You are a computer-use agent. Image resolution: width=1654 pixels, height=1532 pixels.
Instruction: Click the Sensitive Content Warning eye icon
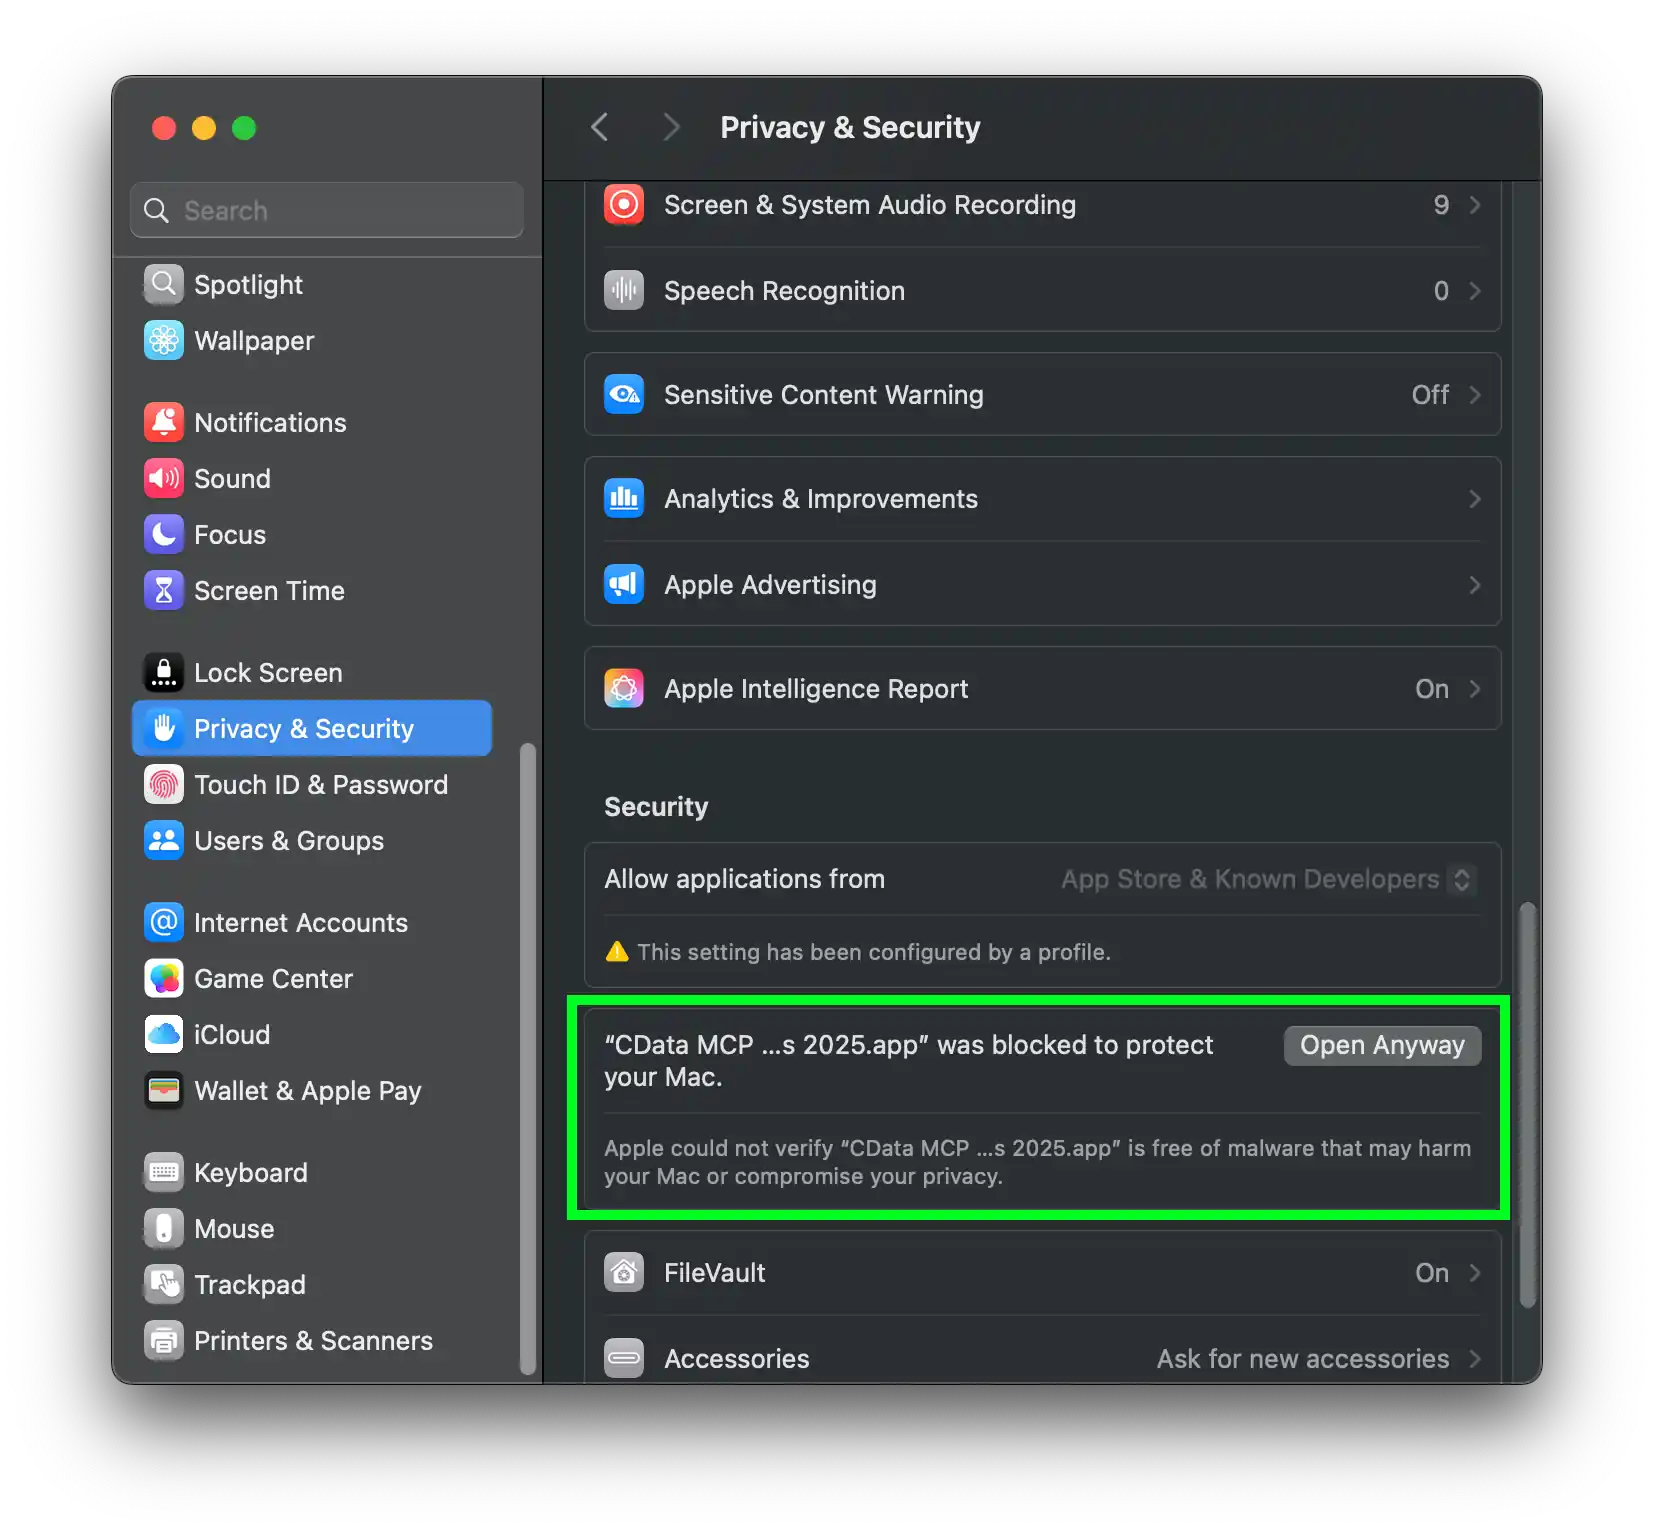click(624, 395)
